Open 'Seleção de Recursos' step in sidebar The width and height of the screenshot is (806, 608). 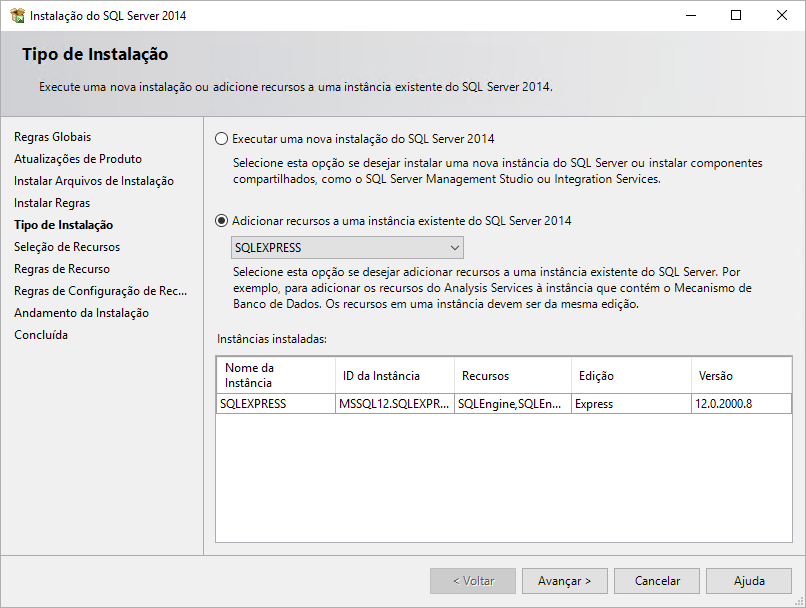pyautogui.click(x=67, y=247)
